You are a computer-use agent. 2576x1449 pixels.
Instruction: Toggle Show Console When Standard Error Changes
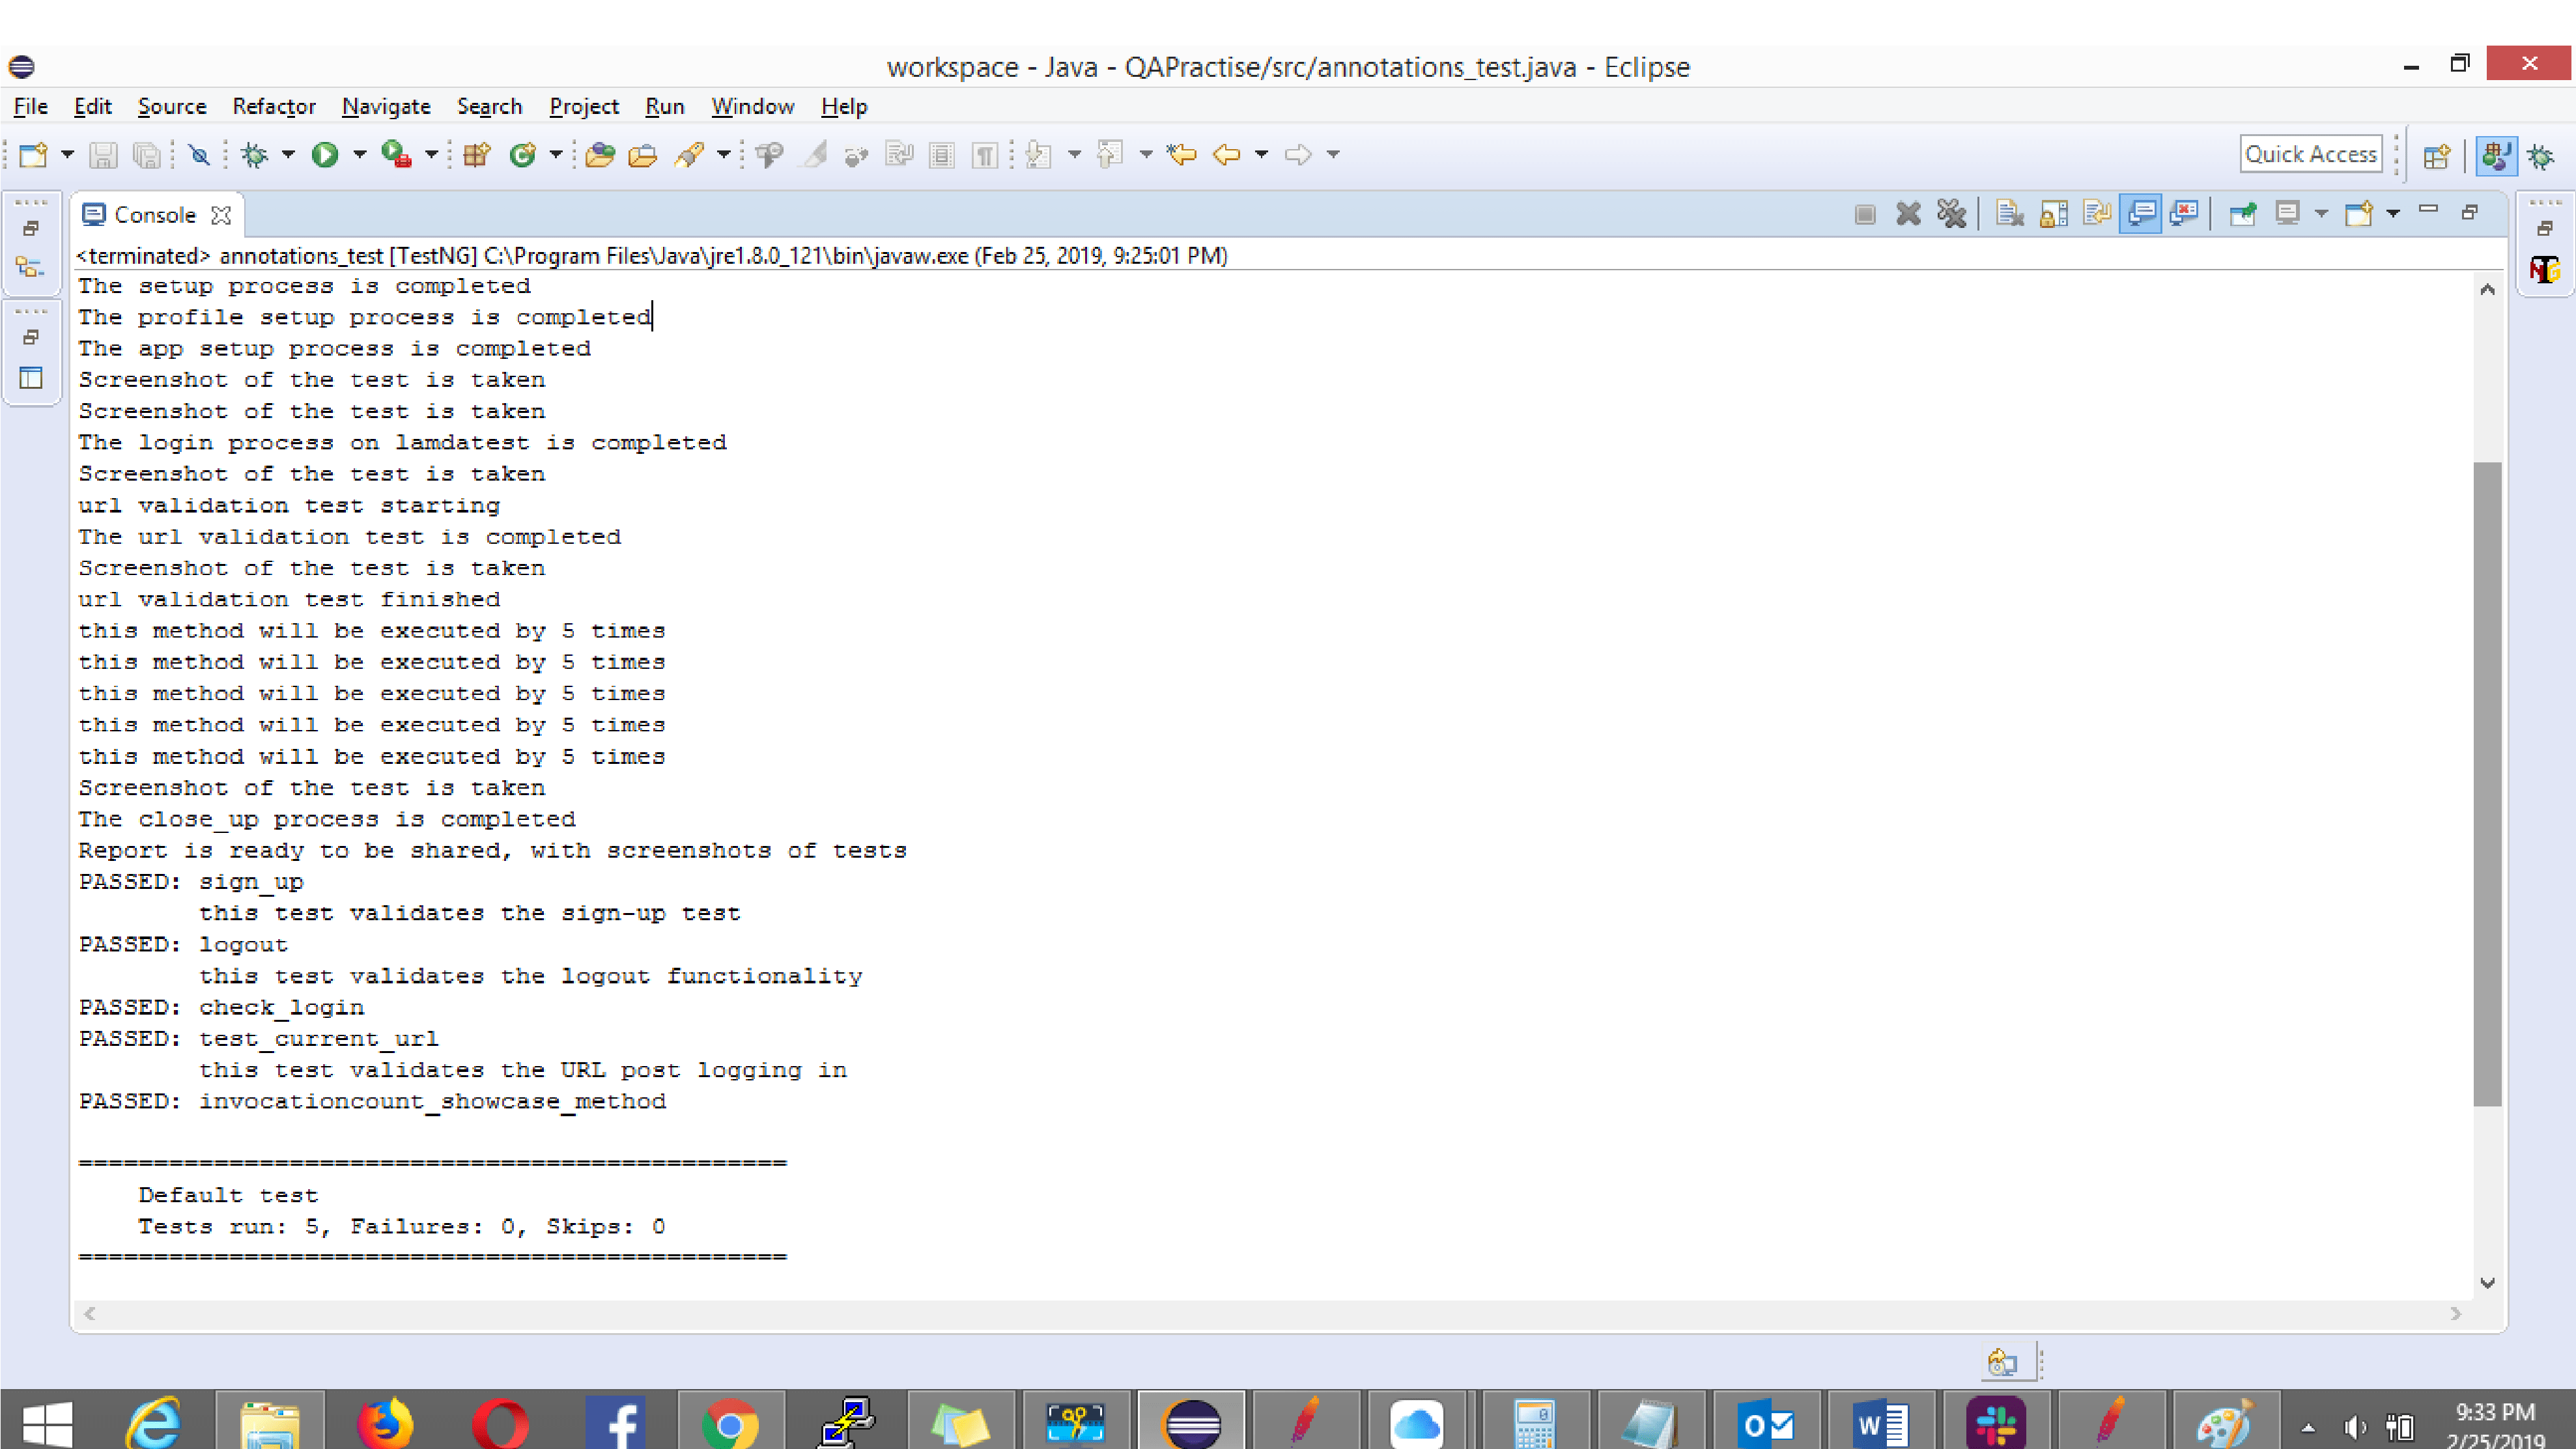pyautogui.click(x=2185, y=213)
